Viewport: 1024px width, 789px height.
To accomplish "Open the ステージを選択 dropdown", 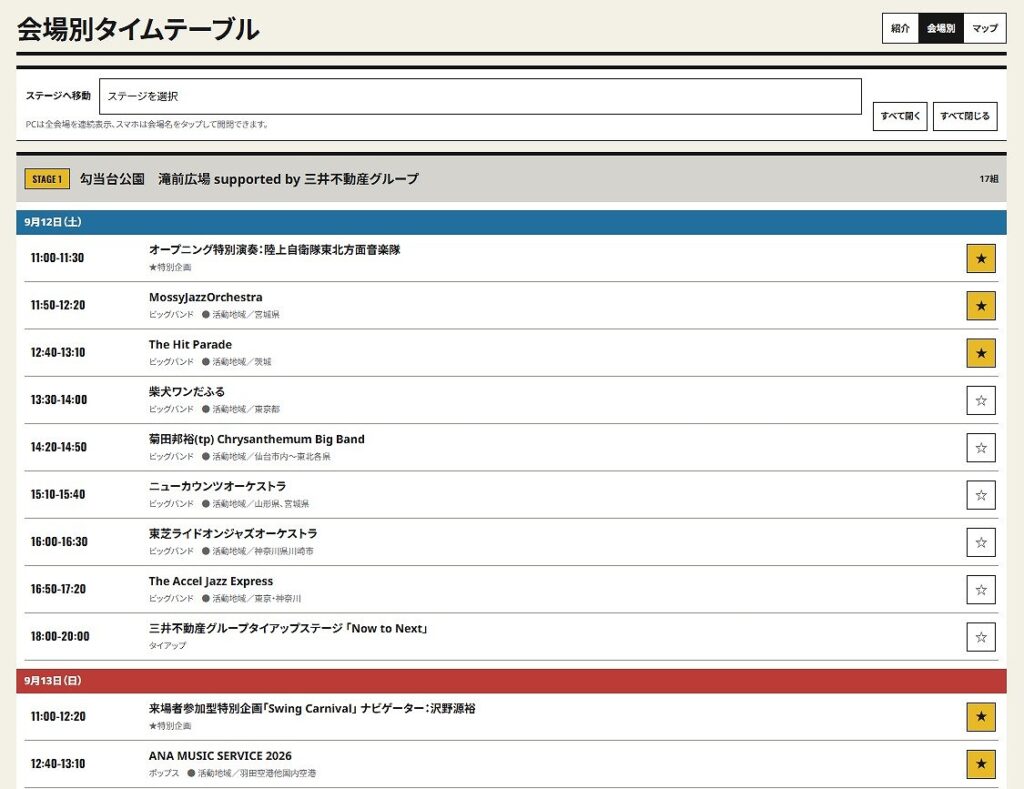I will (x=480, y=97).
